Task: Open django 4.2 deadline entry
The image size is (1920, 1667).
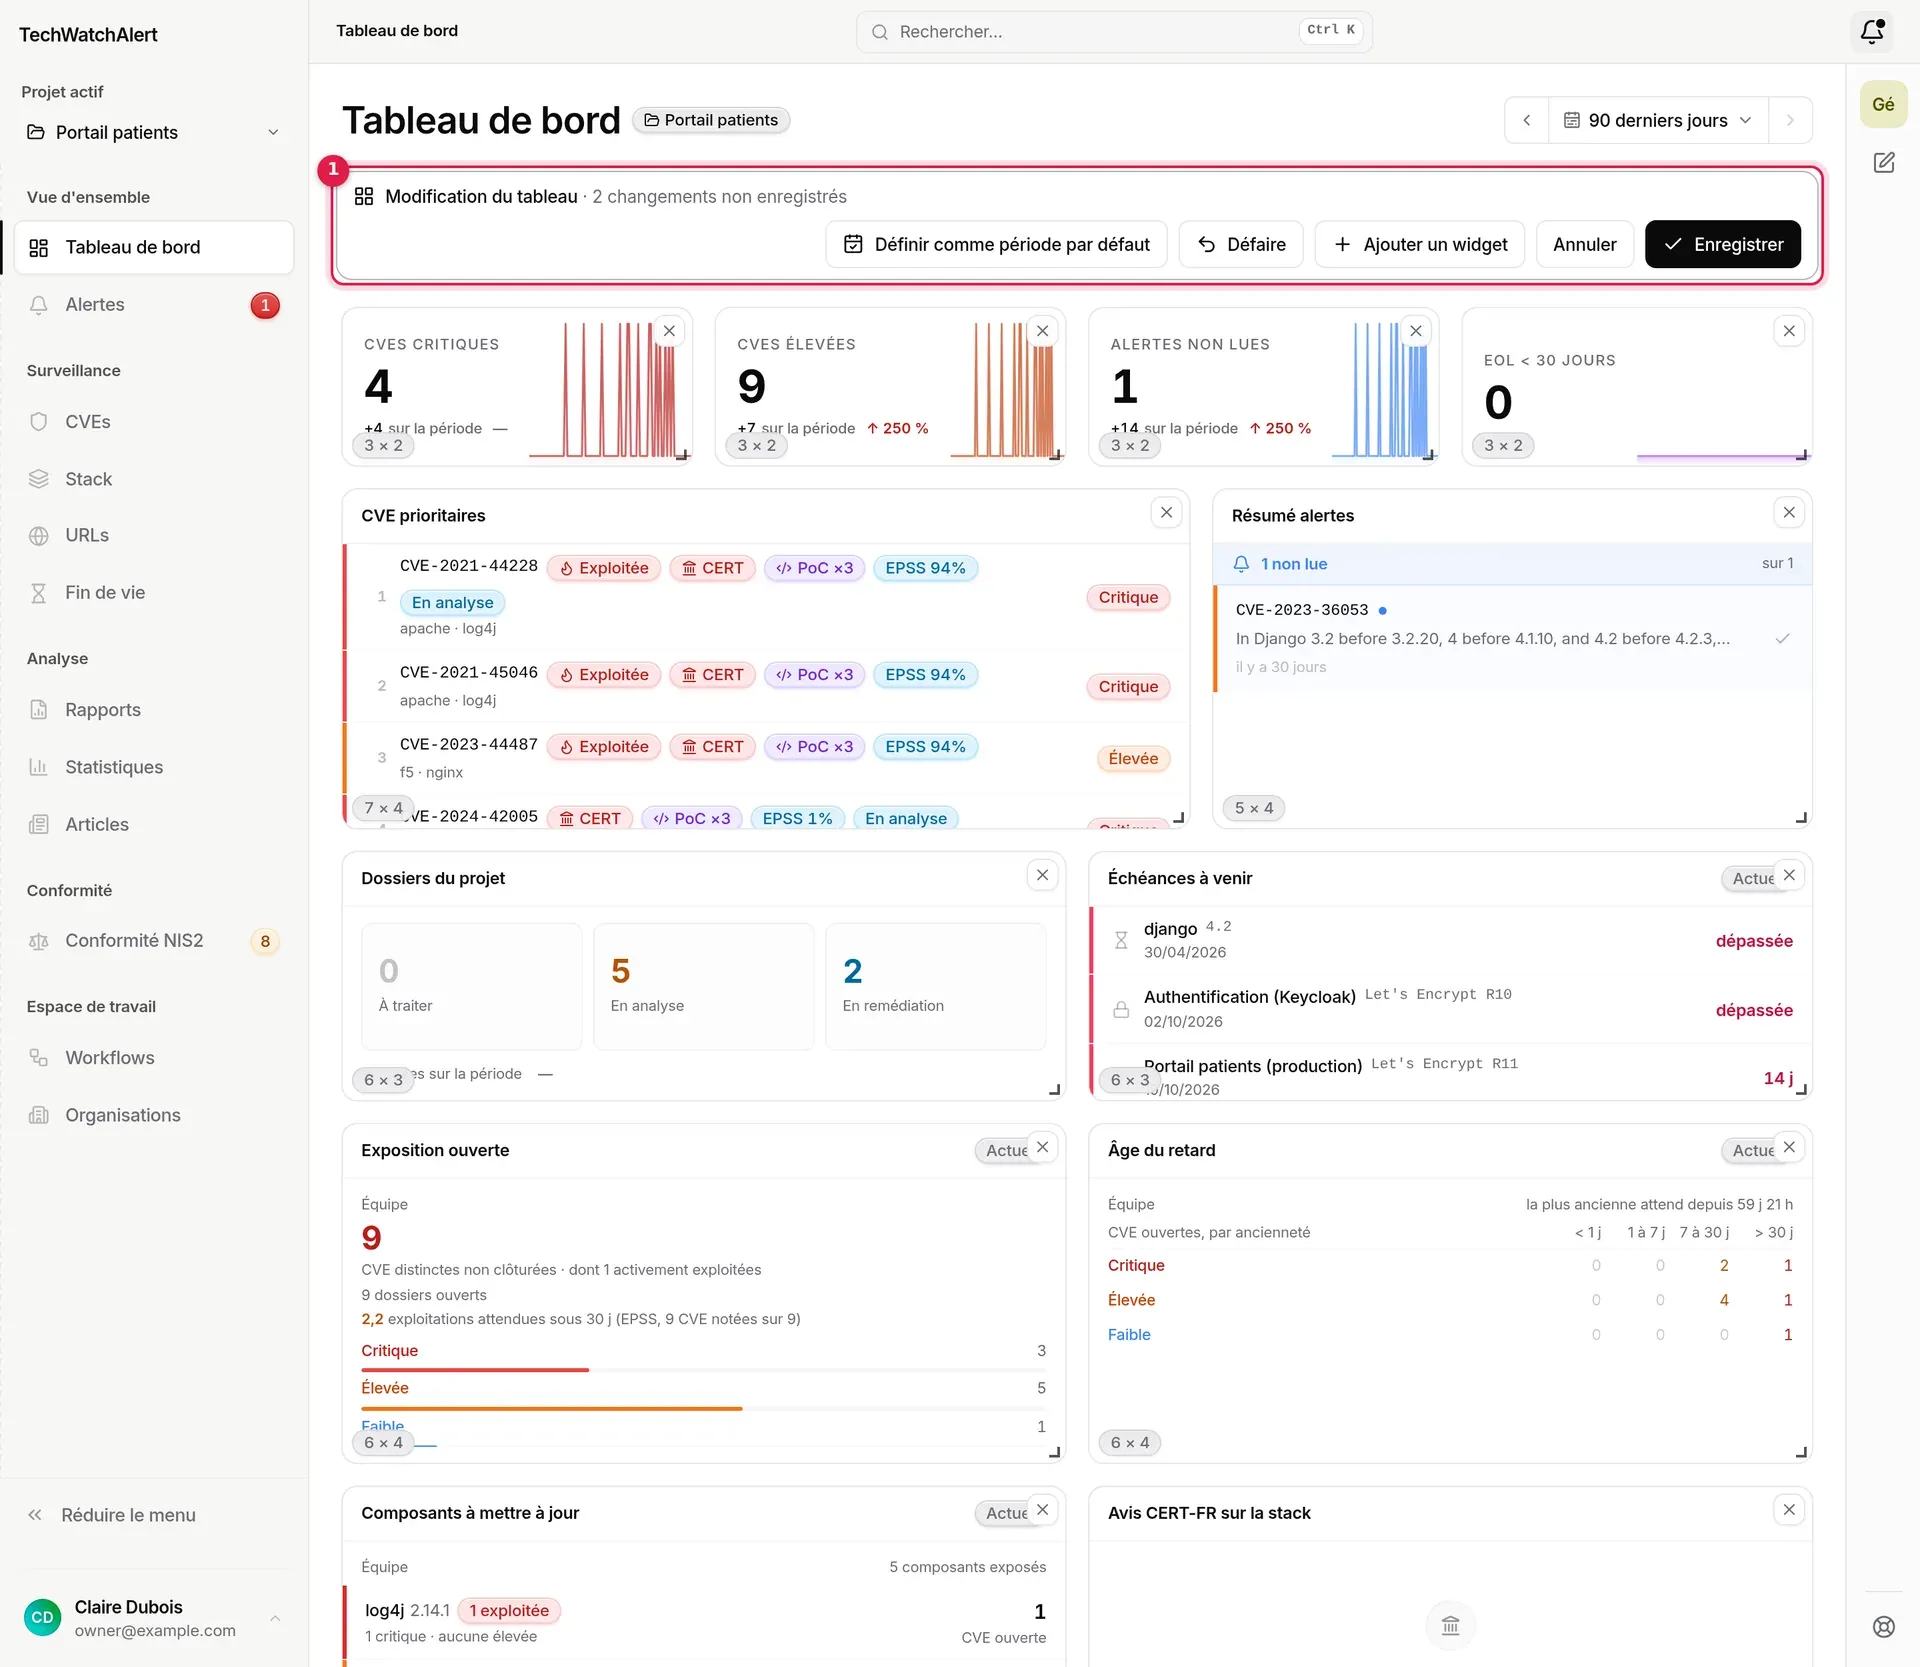Action: (x=1451, y=940)
